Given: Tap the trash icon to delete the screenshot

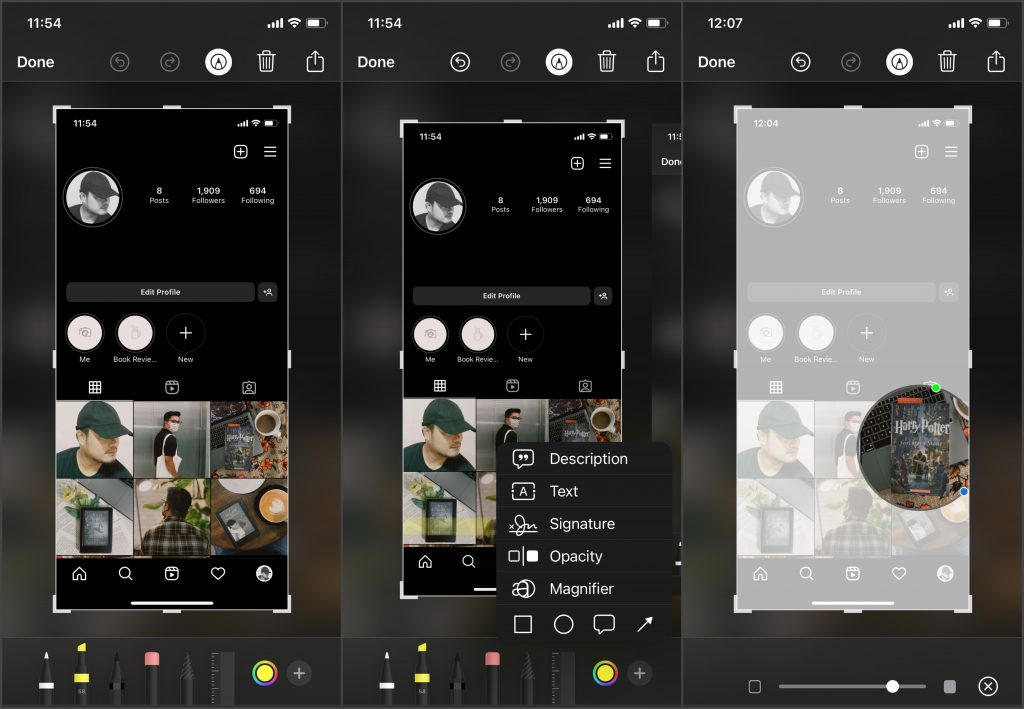Looking at the screenshot, I should tap(266, 61).
